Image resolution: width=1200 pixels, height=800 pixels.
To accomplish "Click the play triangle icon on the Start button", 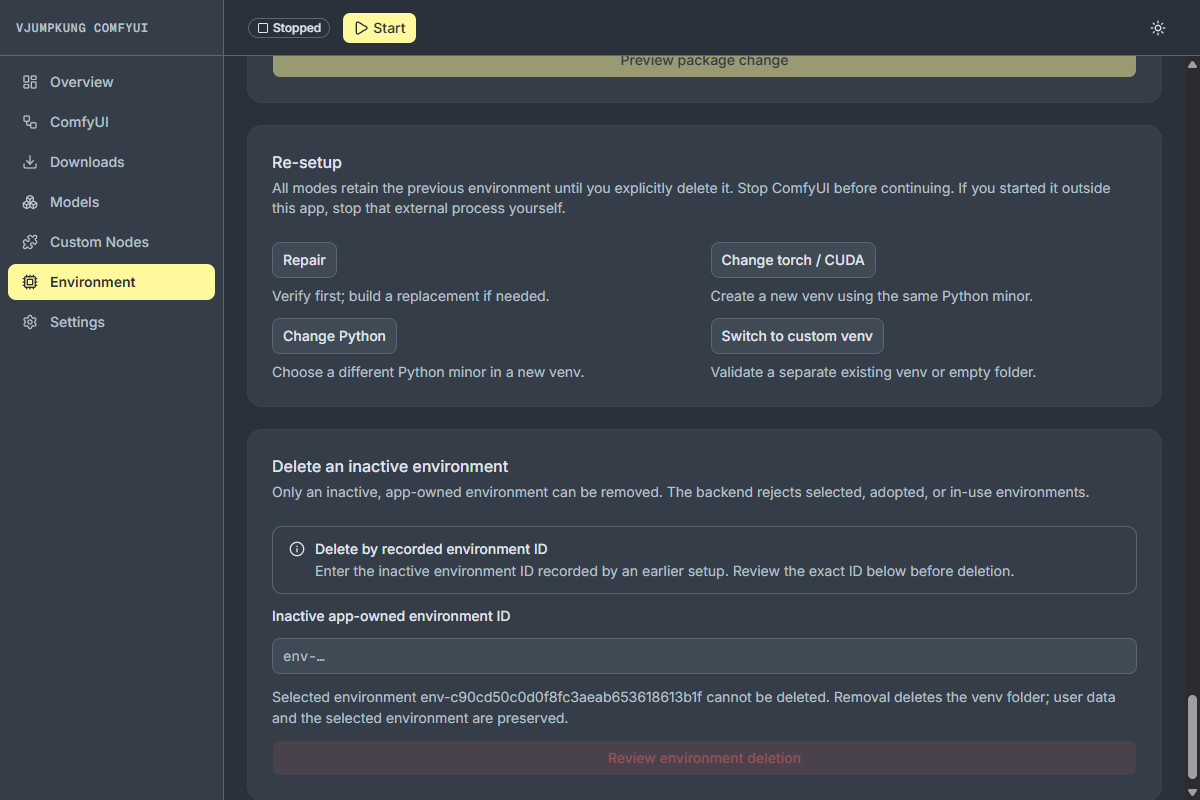I will click(x=361, y=28).
